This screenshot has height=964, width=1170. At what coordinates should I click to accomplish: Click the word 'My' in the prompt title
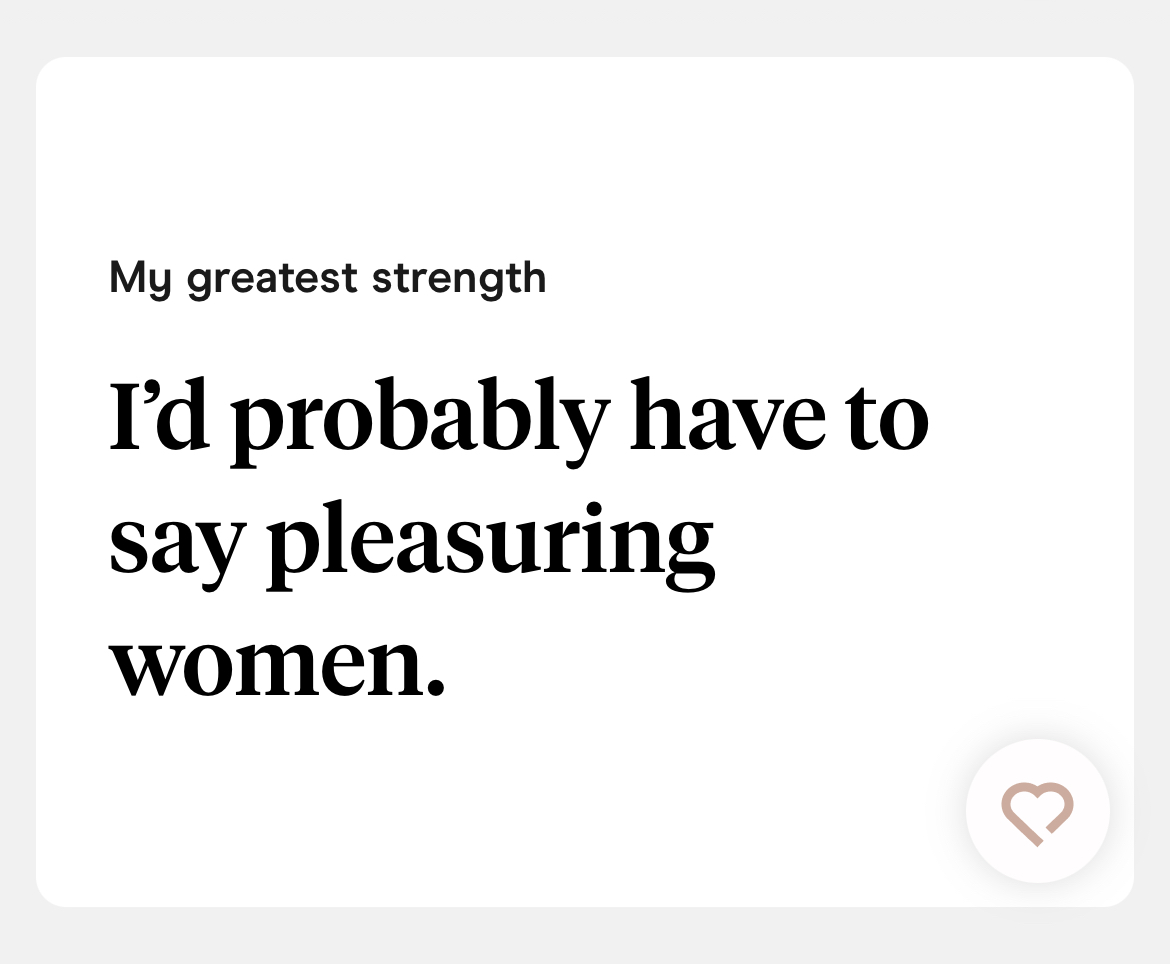140,280
